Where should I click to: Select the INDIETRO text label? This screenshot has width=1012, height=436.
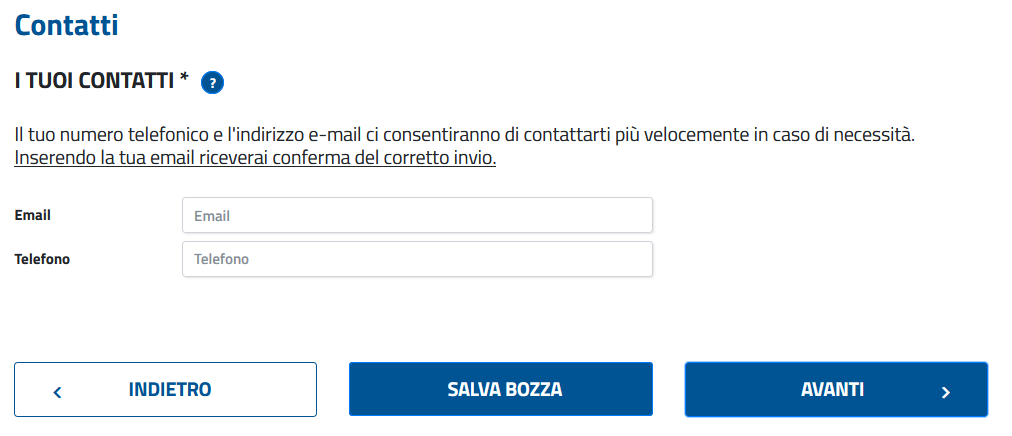[x=170, y=390]
